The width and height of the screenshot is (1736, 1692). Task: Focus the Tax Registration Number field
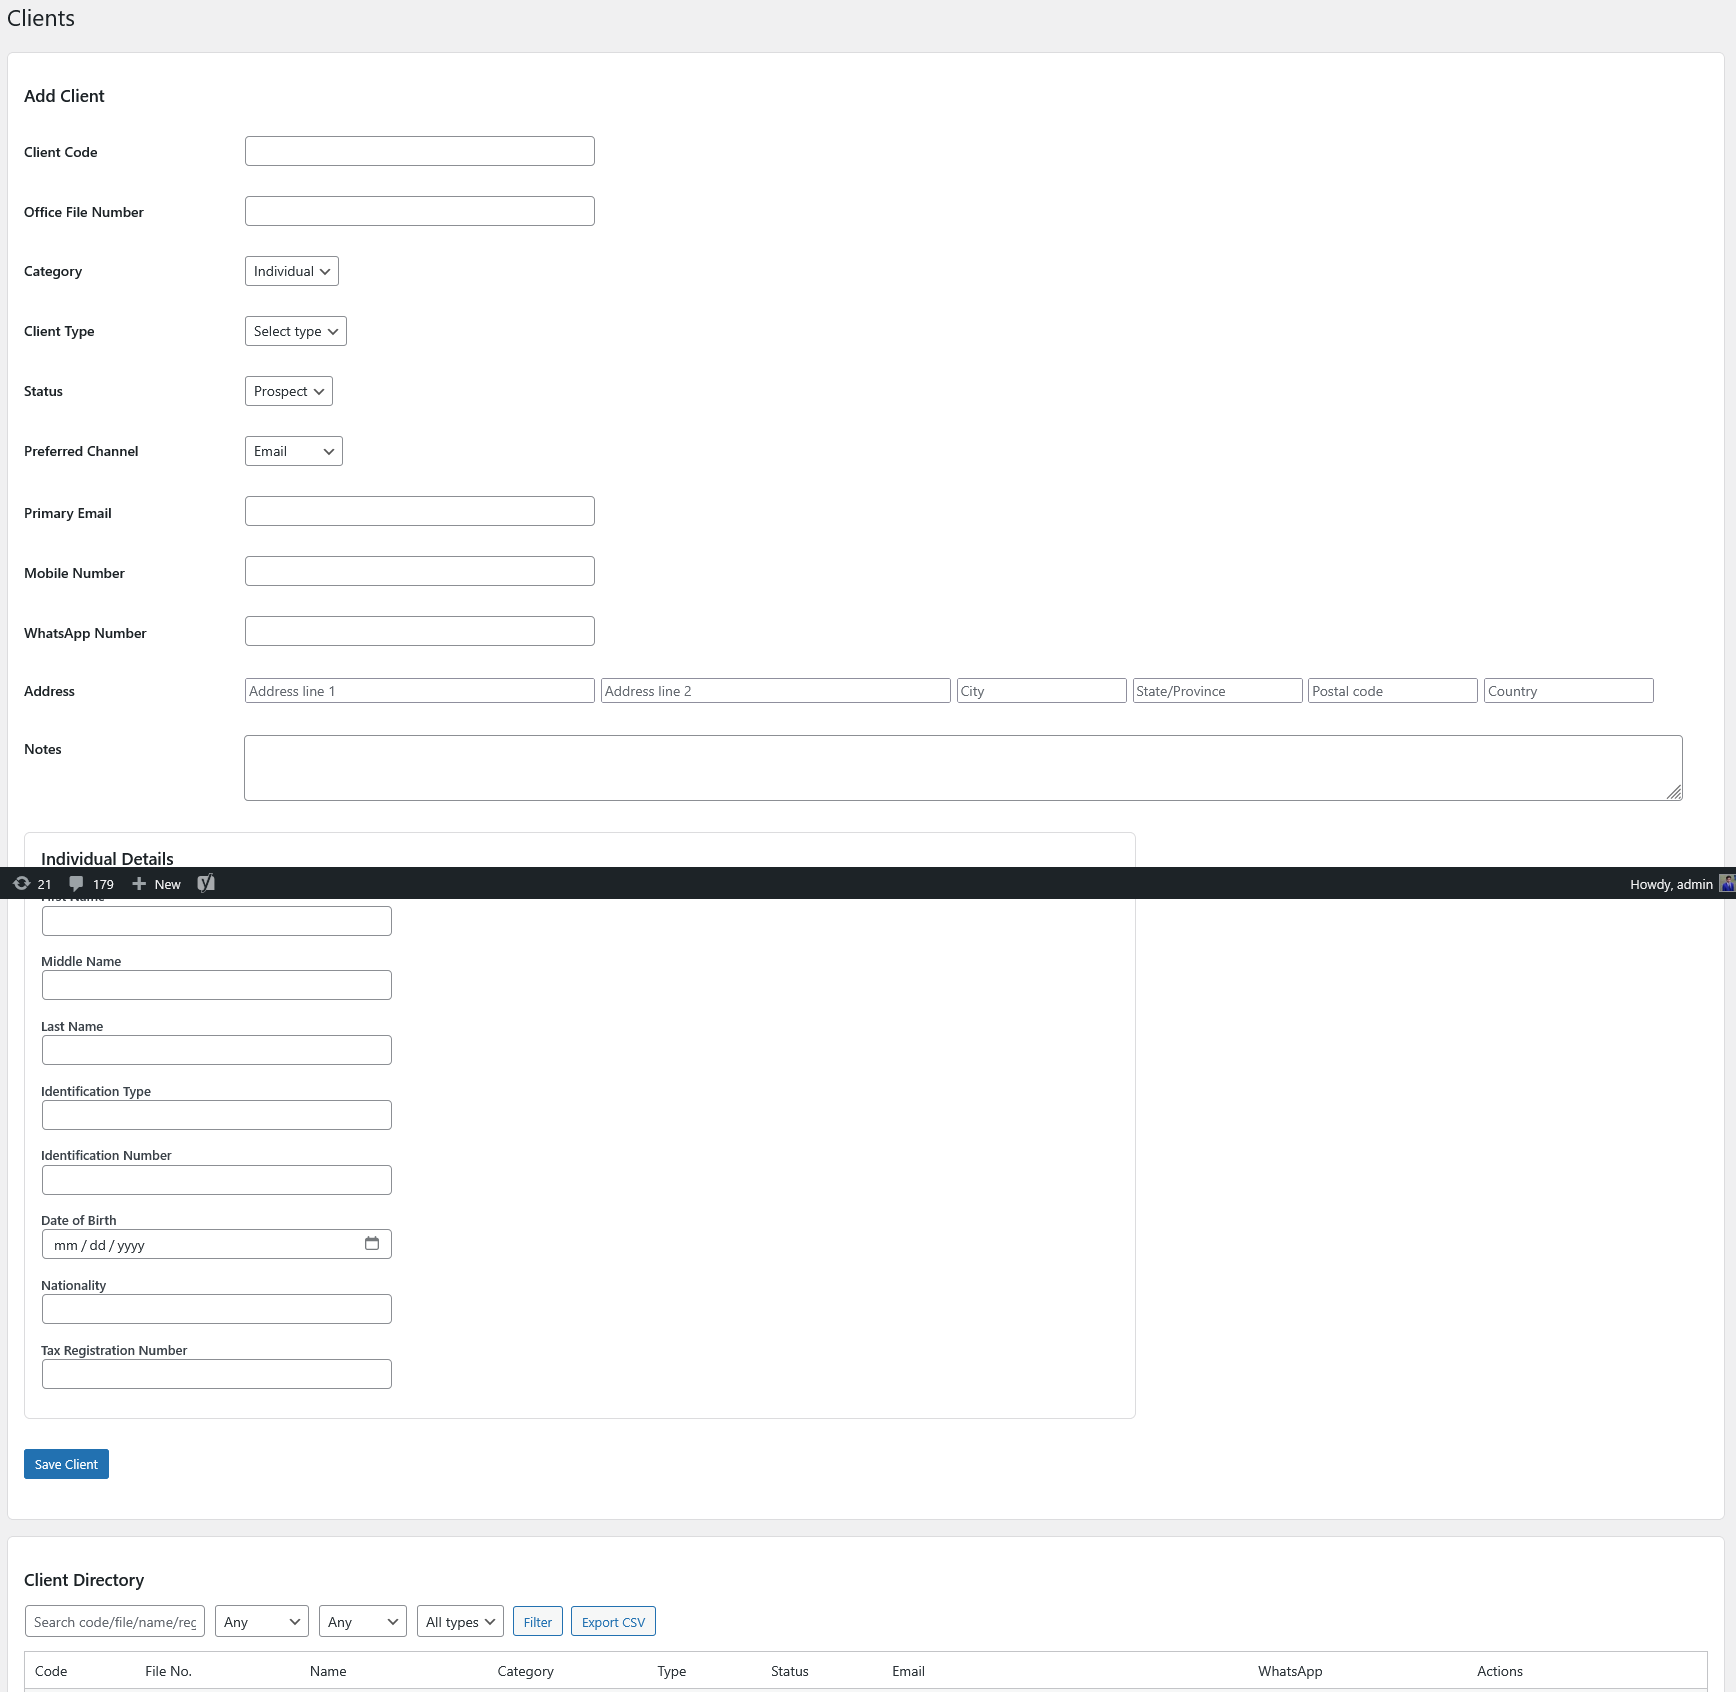tap(217, 1374)
